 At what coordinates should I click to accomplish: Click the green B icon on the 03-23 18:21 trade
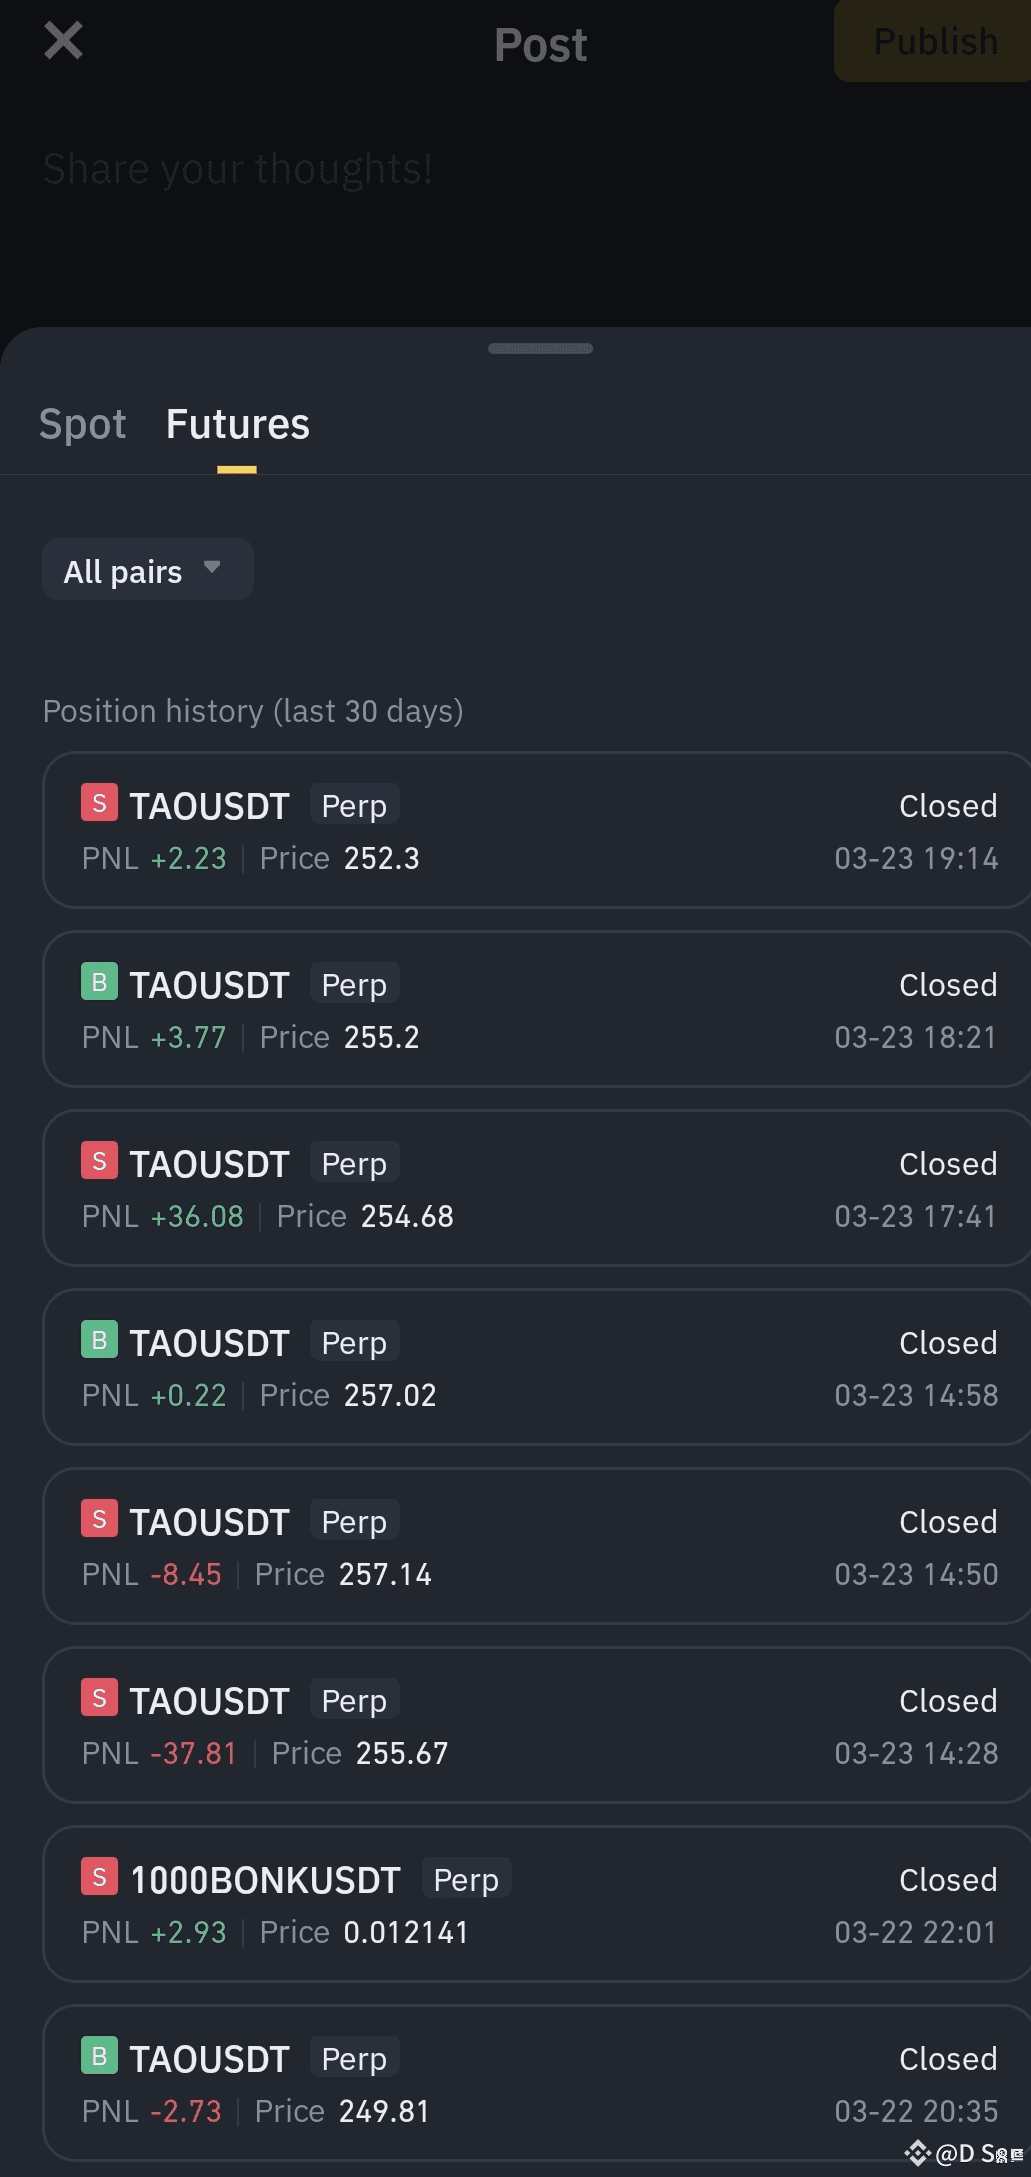99,982
